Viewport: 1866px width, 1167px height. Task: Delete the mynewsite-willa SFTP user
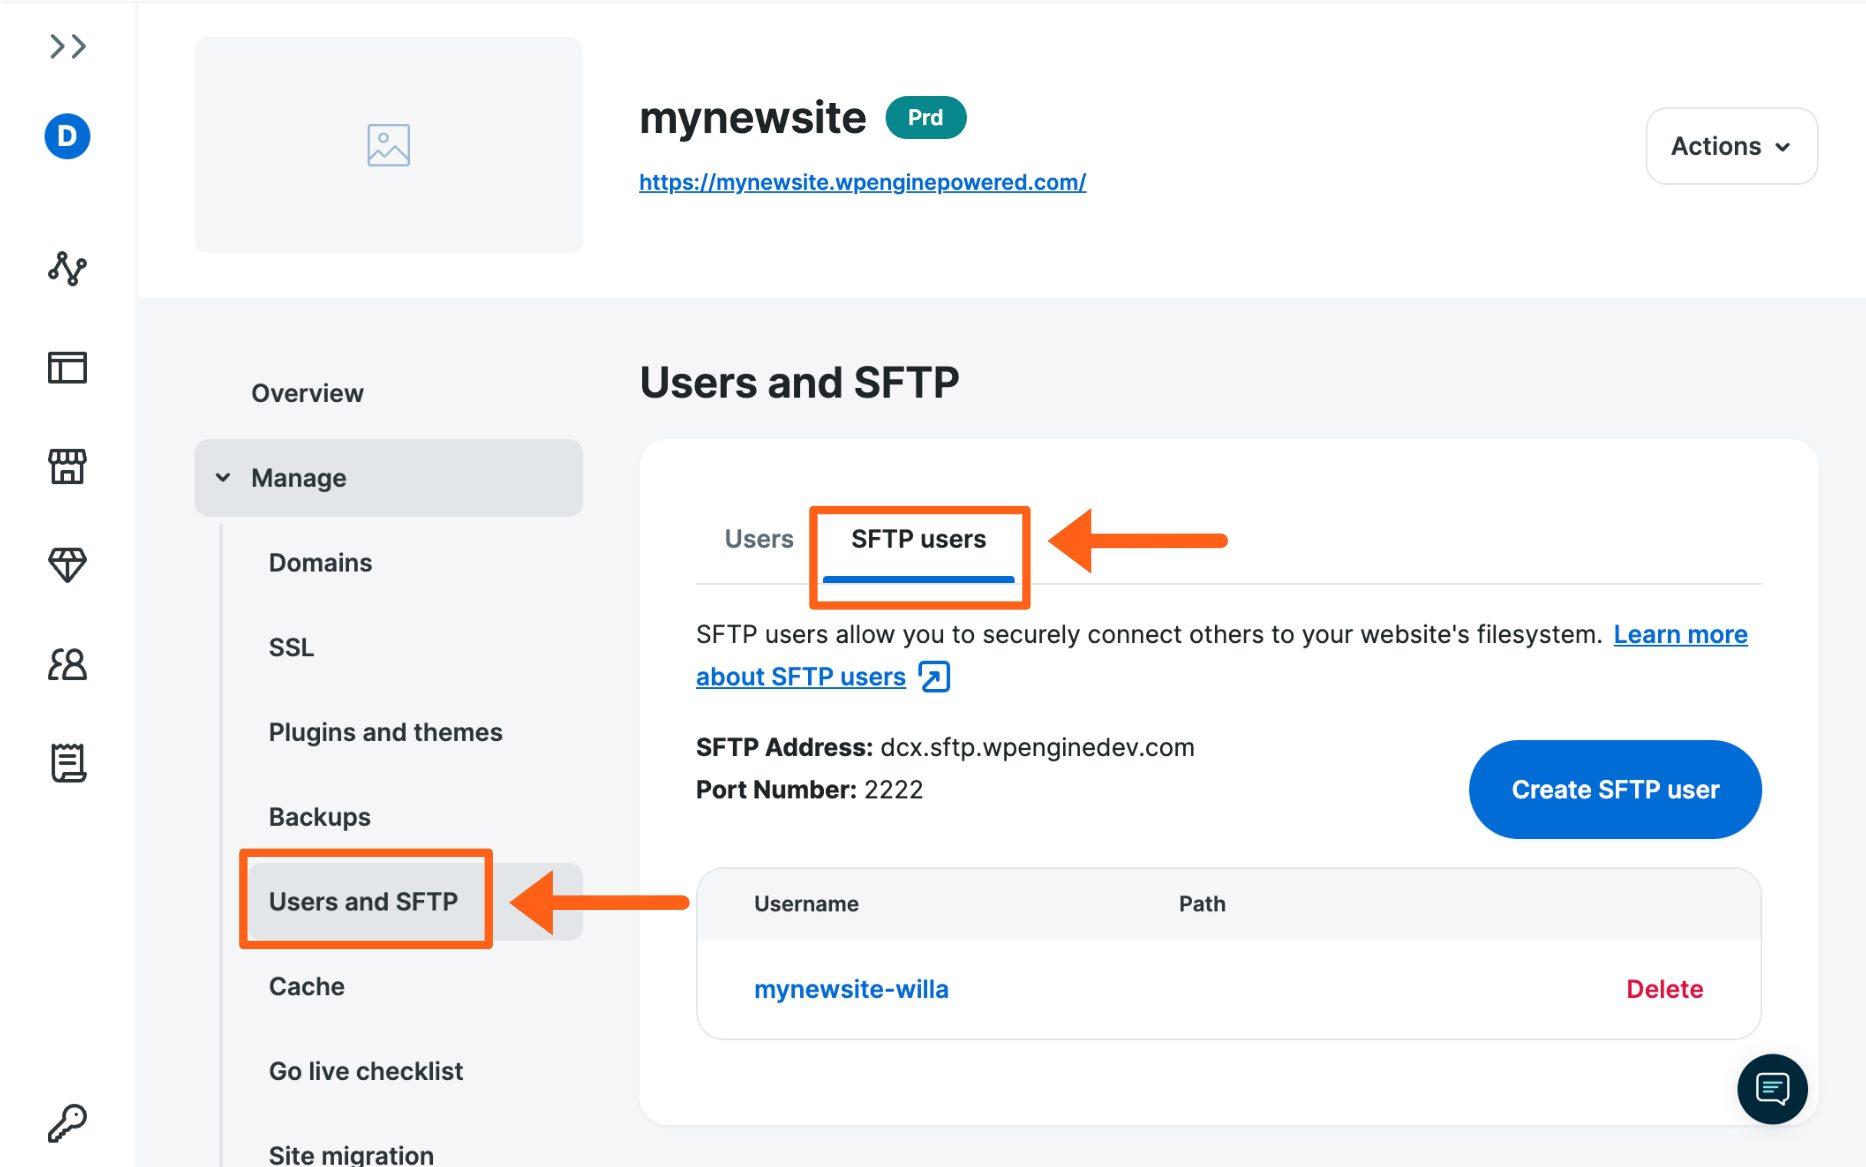(x=1664, y=988)
